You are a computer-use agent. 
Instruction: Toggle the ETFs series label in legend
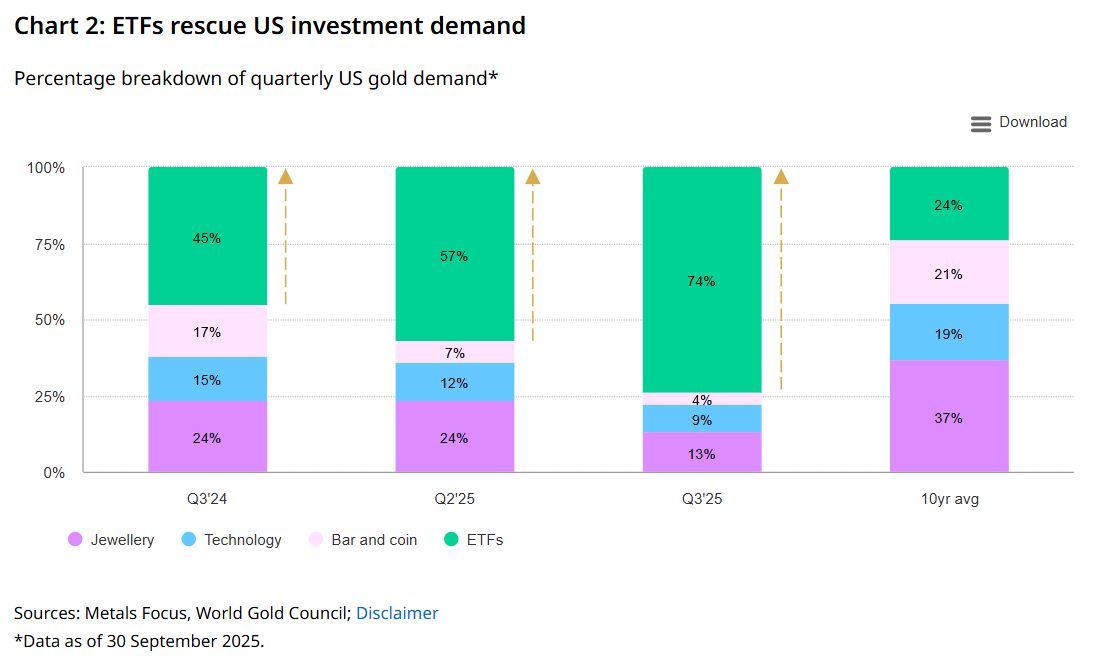pos(485,540)
